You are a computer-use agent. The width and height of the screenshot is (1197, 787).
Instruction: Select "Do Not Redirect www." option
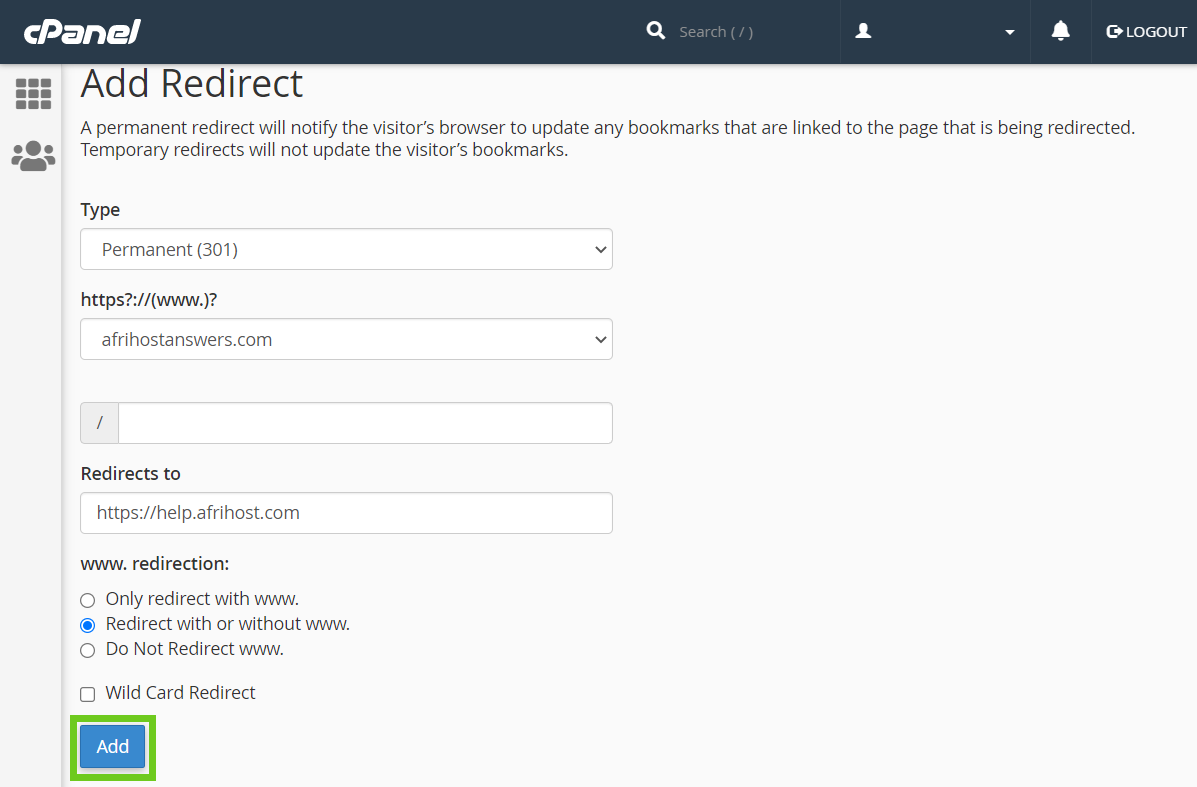(x=88, y=650)
